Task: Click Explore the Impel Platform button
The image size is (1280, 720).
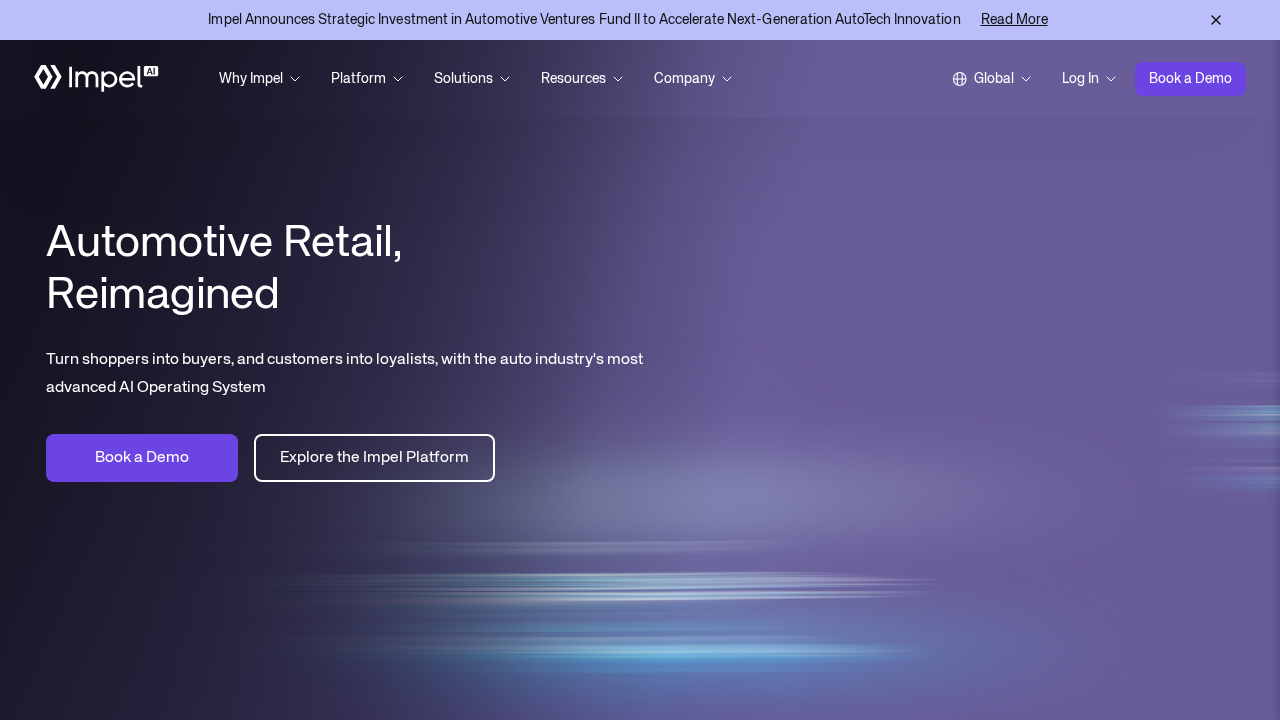Action: click(x=374, y=458)
